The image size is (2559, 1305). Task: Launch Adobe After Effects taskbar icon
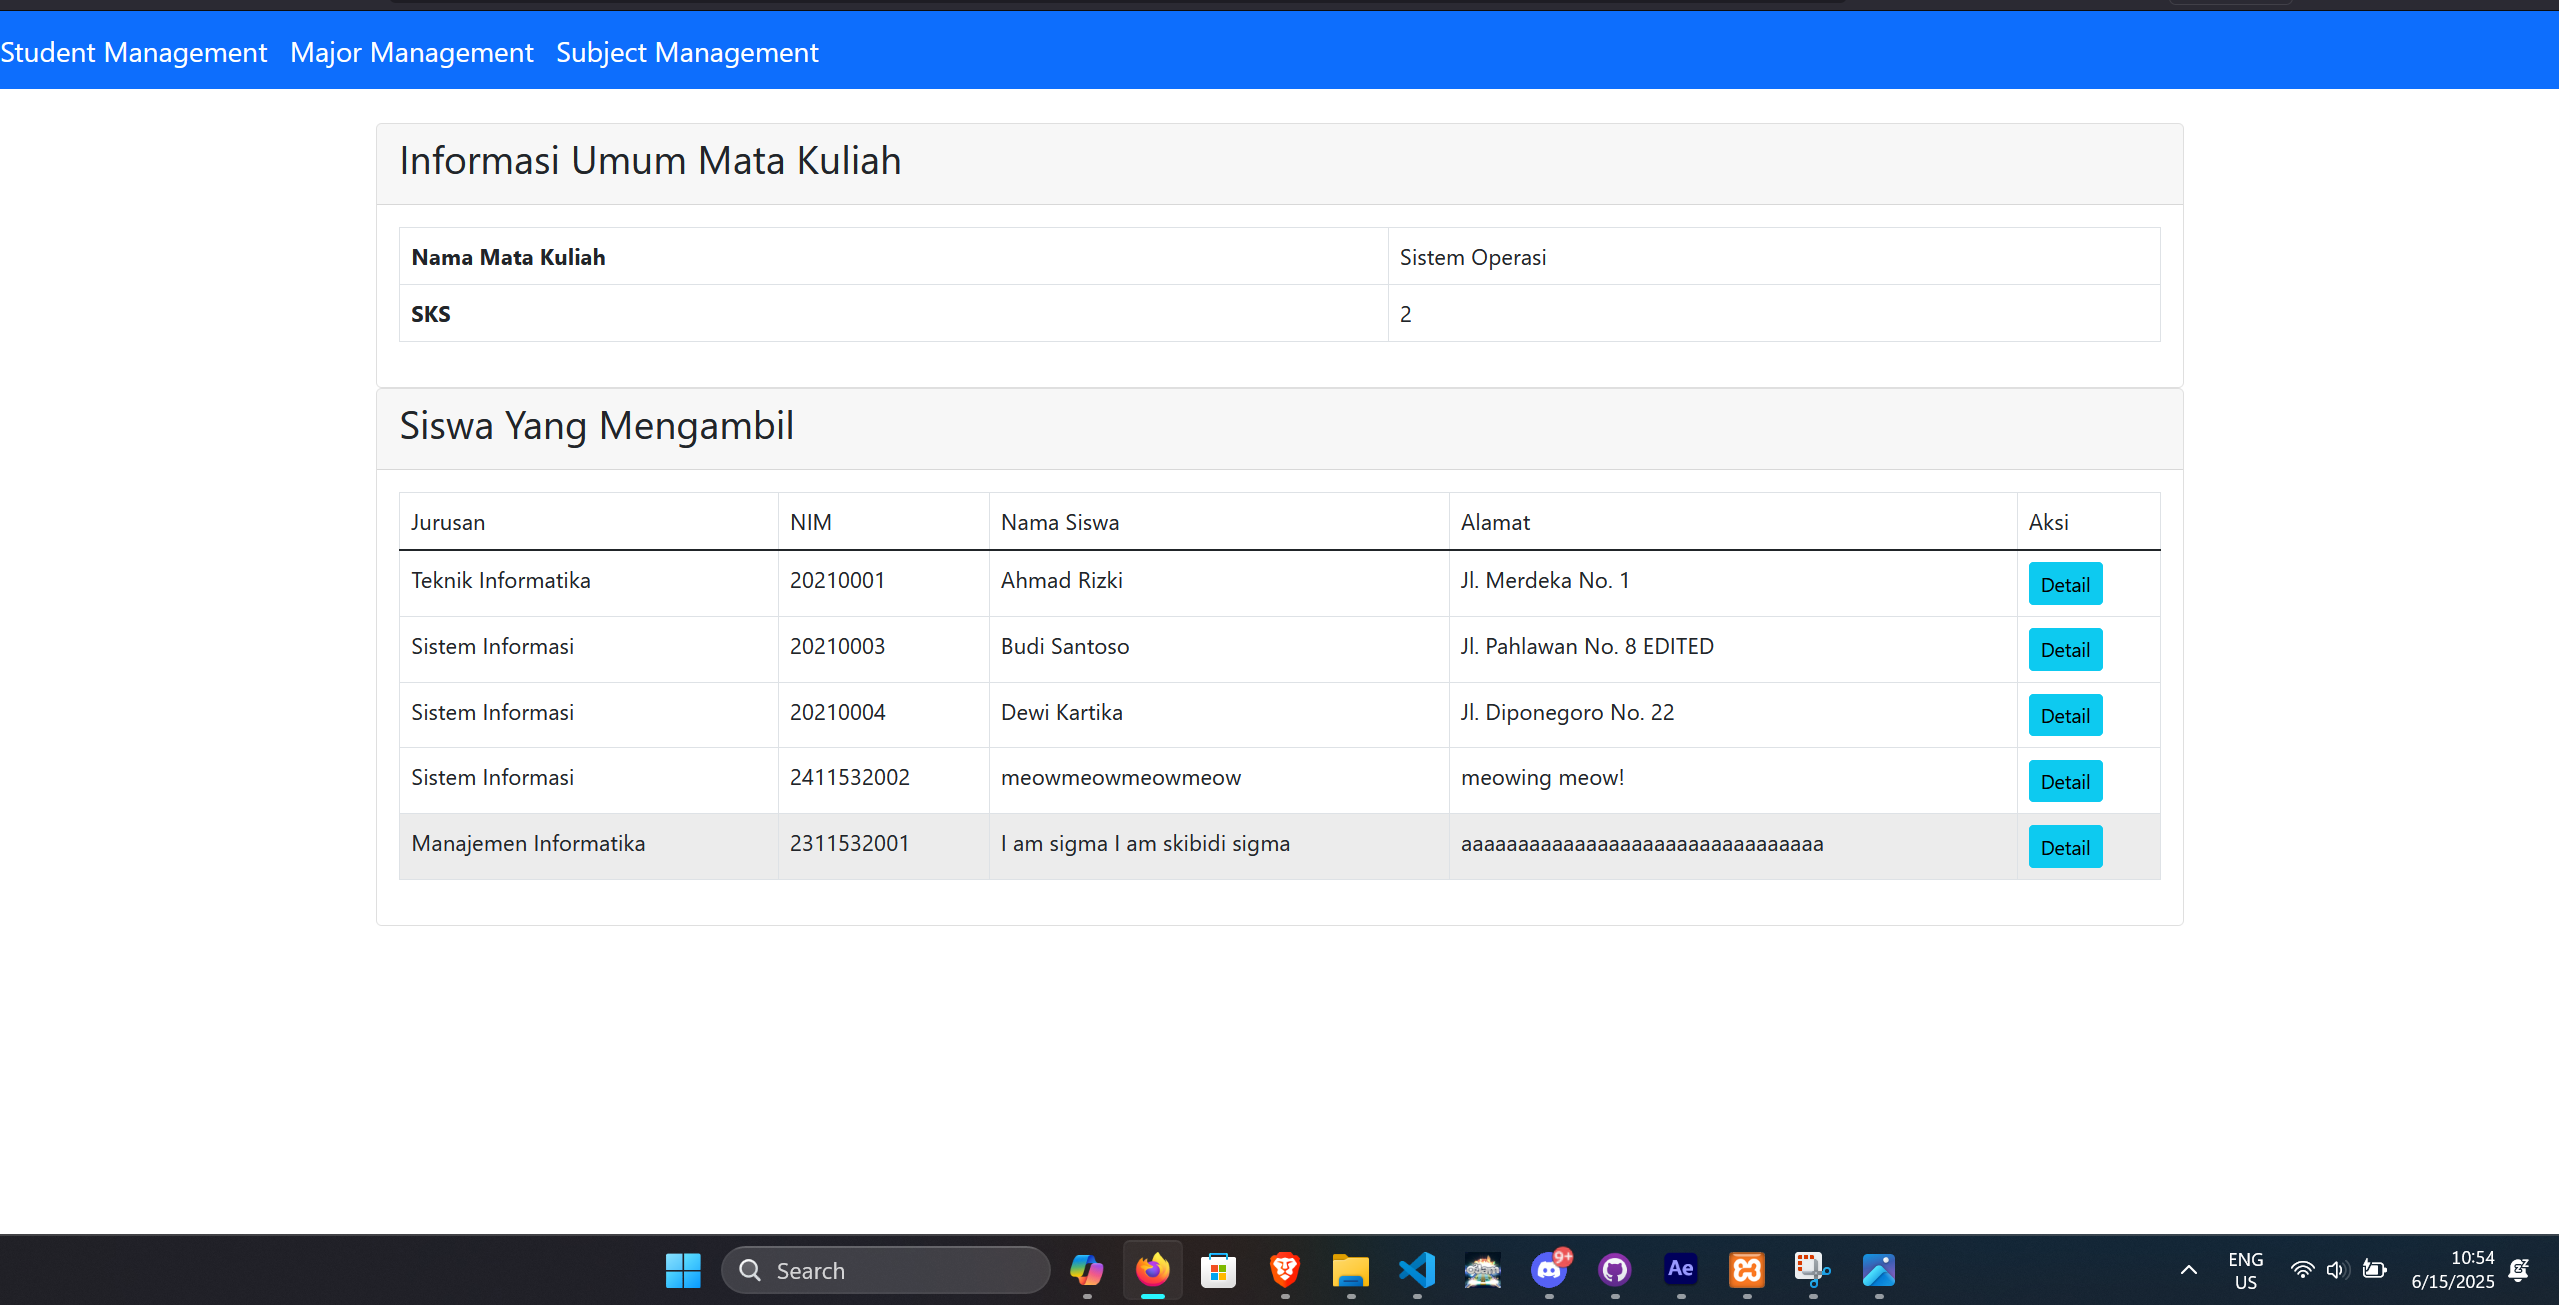(1680, 1270)
